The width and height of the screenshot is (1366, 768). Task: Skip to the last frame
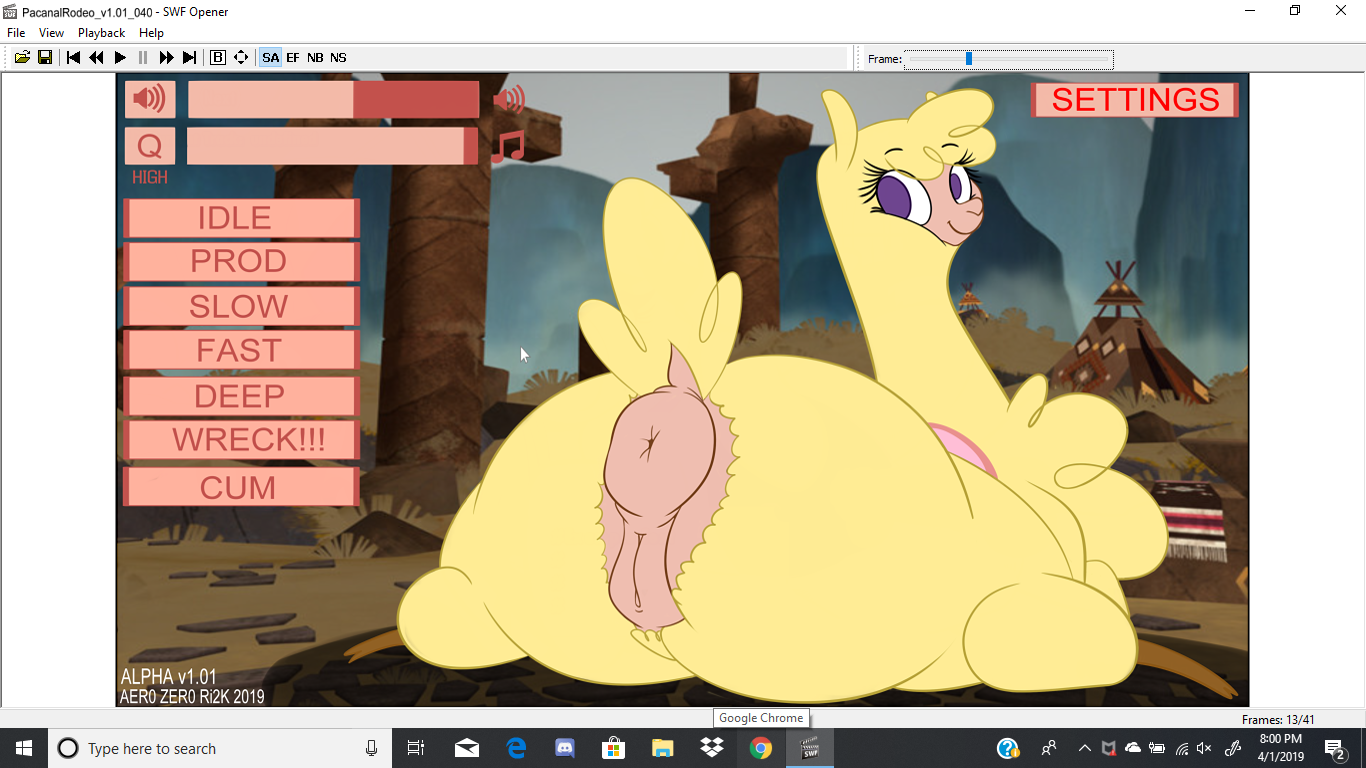tap(189, 58)
